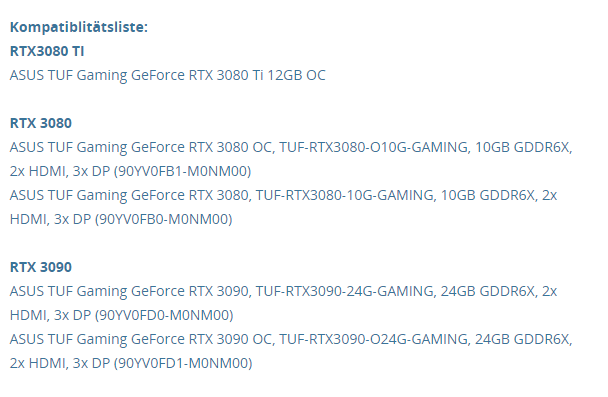
Task: Click the Kompatiblitätsliste heading
Action: pyautogui.click(x=79, y=27)
